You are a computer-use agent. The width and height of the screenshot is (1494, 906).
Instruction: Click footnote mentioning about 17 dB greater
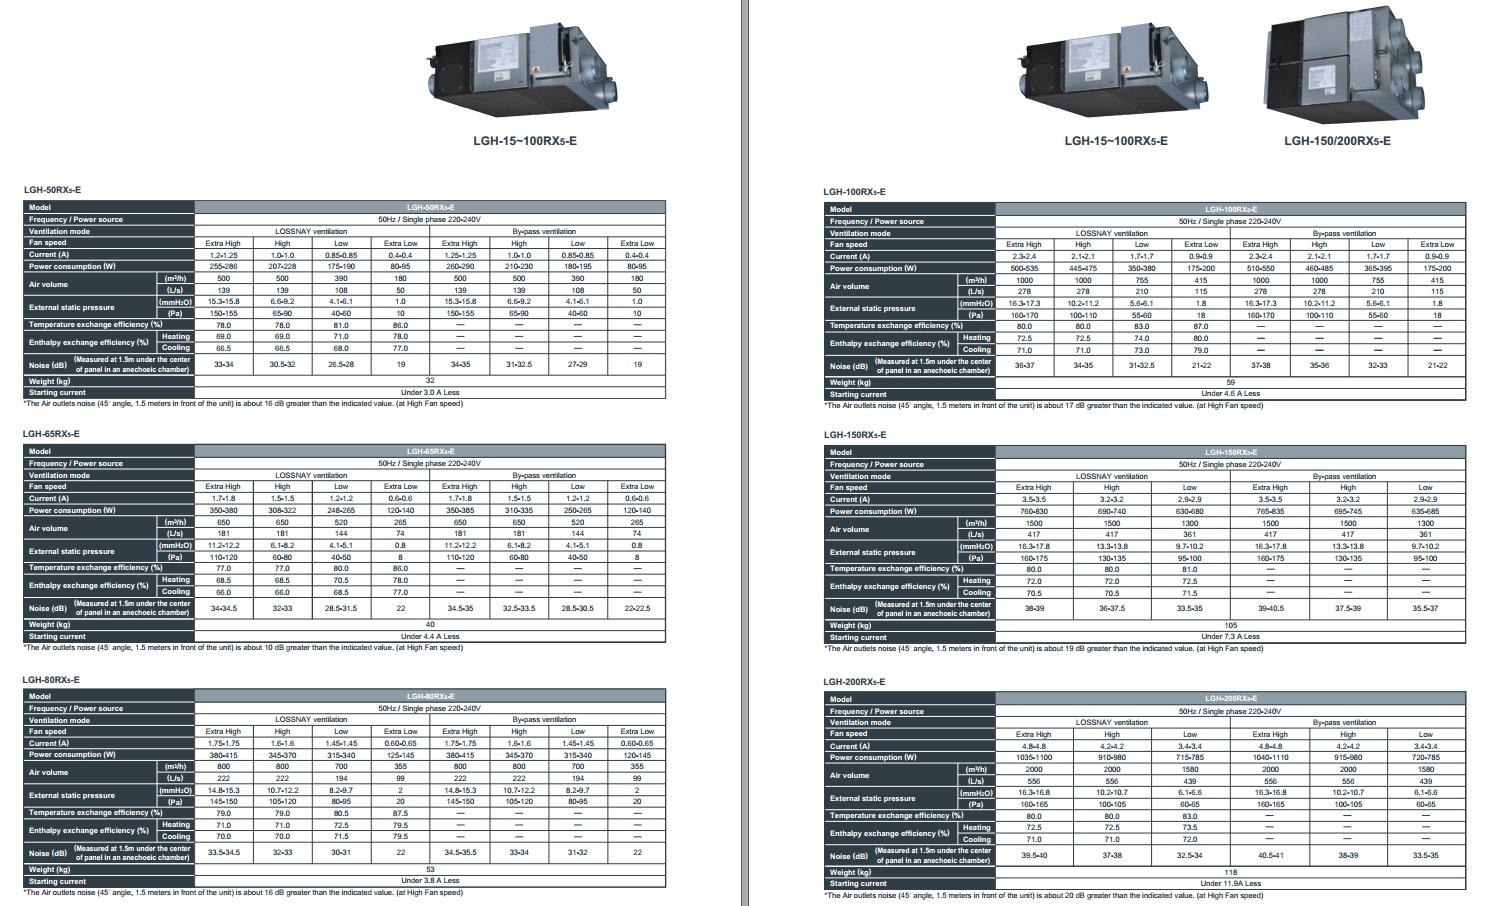pyautogui.click(x=1044, y=406)
